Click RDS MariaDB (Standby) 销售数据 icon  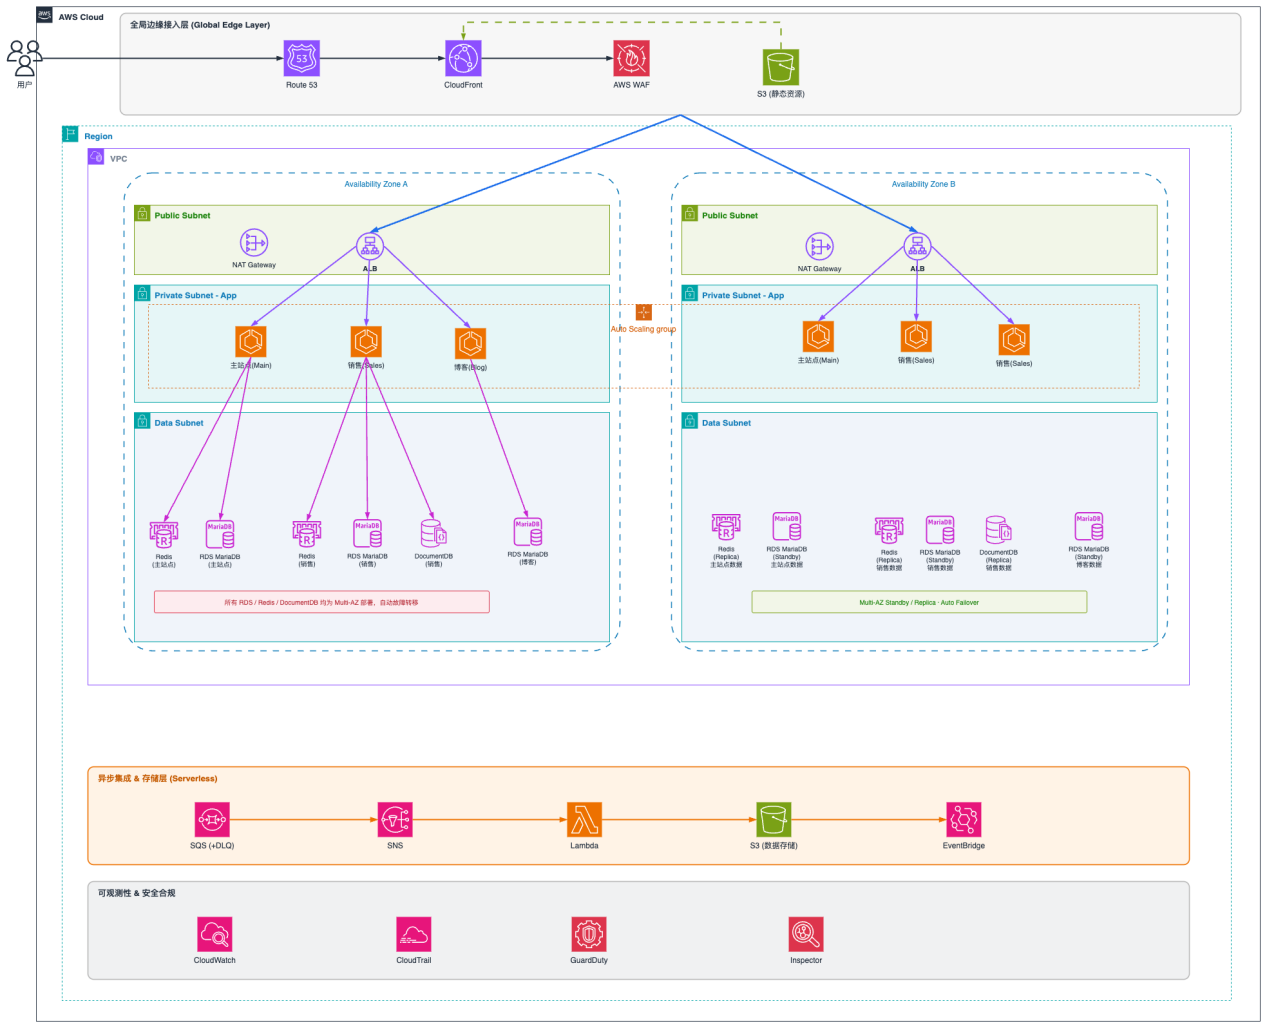[x=940, y=530]
